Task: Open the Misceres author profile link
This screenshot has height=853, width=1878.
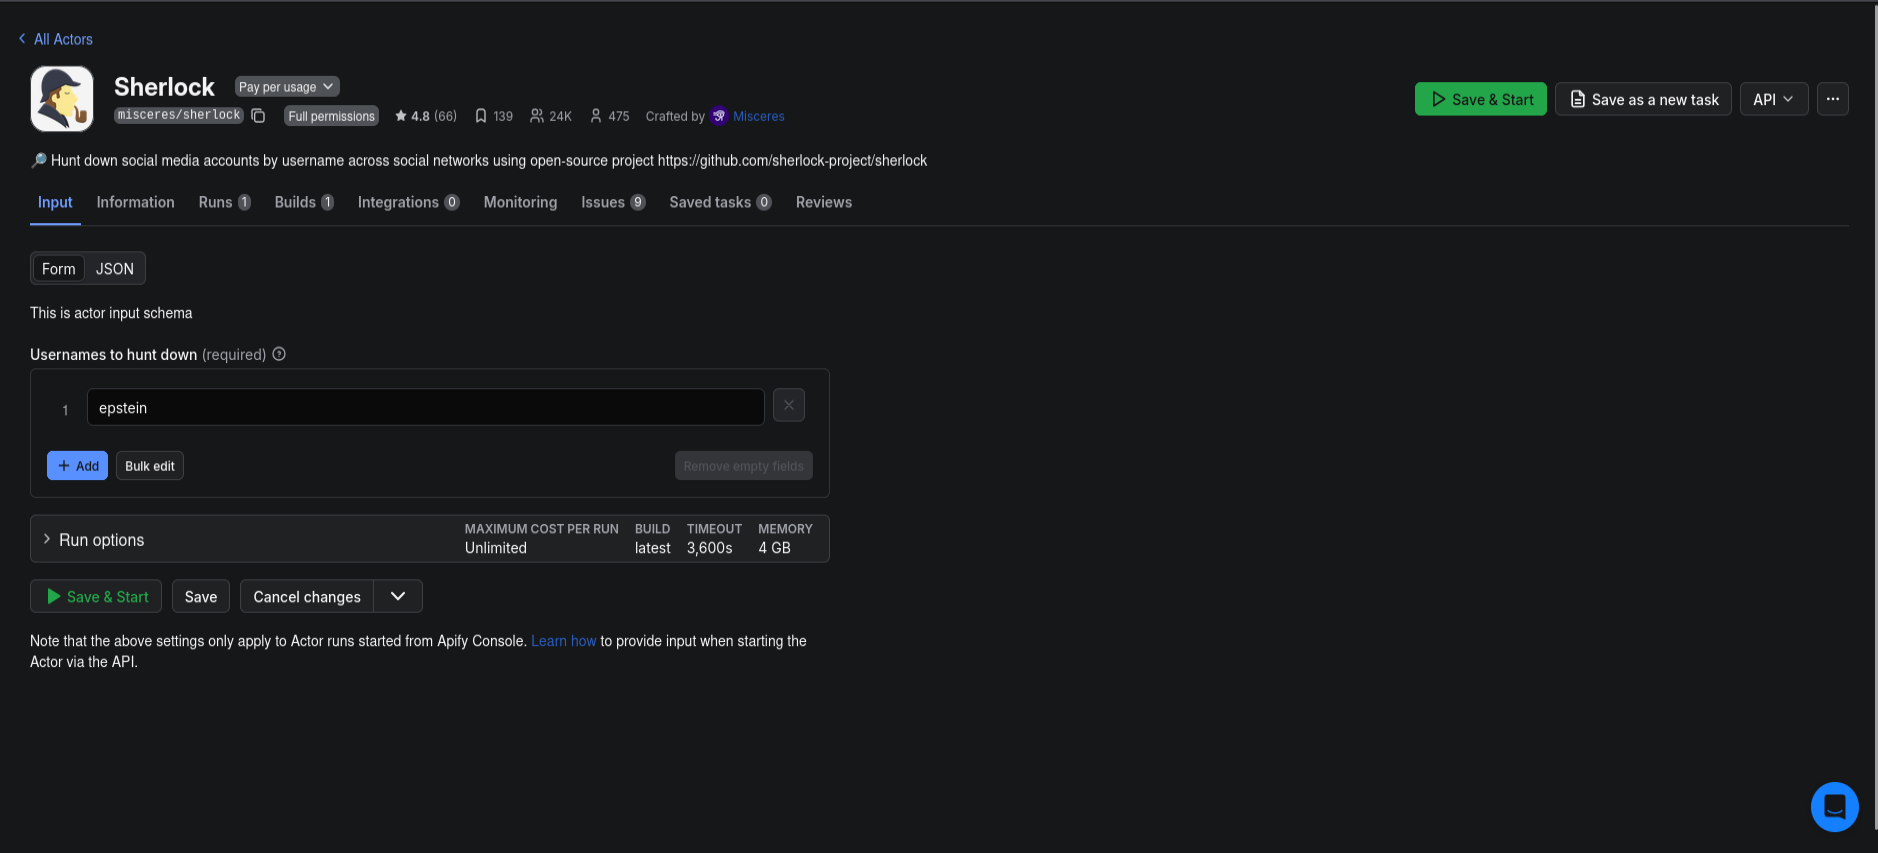Action: click(758, 116)
